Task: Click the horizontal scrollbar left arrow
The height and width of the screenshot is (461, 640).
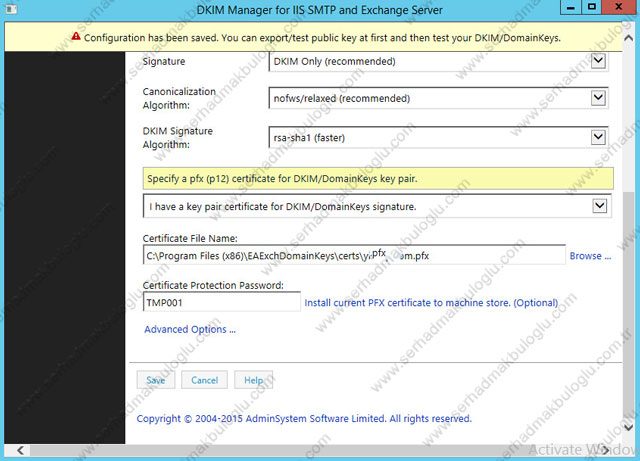Action: [x=20, y=450]
